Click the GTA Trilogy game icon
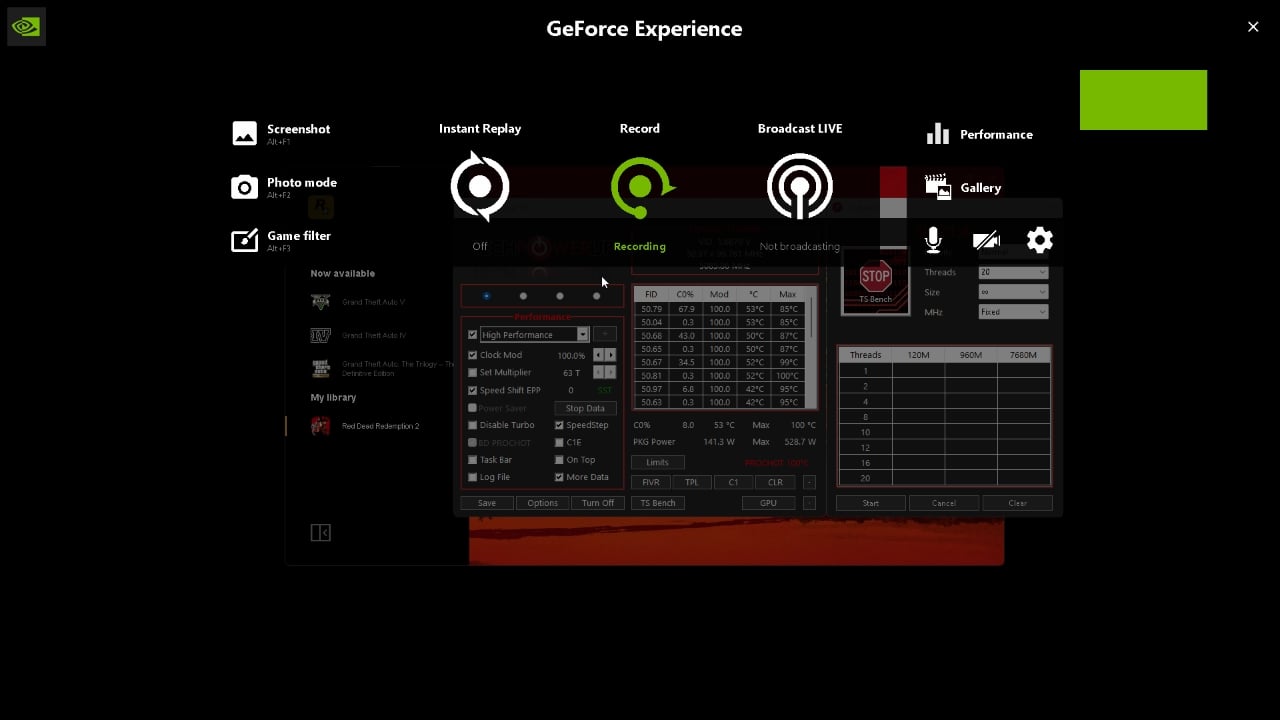1280x720 pixels. pyautogui.click(x=320, y=368)
